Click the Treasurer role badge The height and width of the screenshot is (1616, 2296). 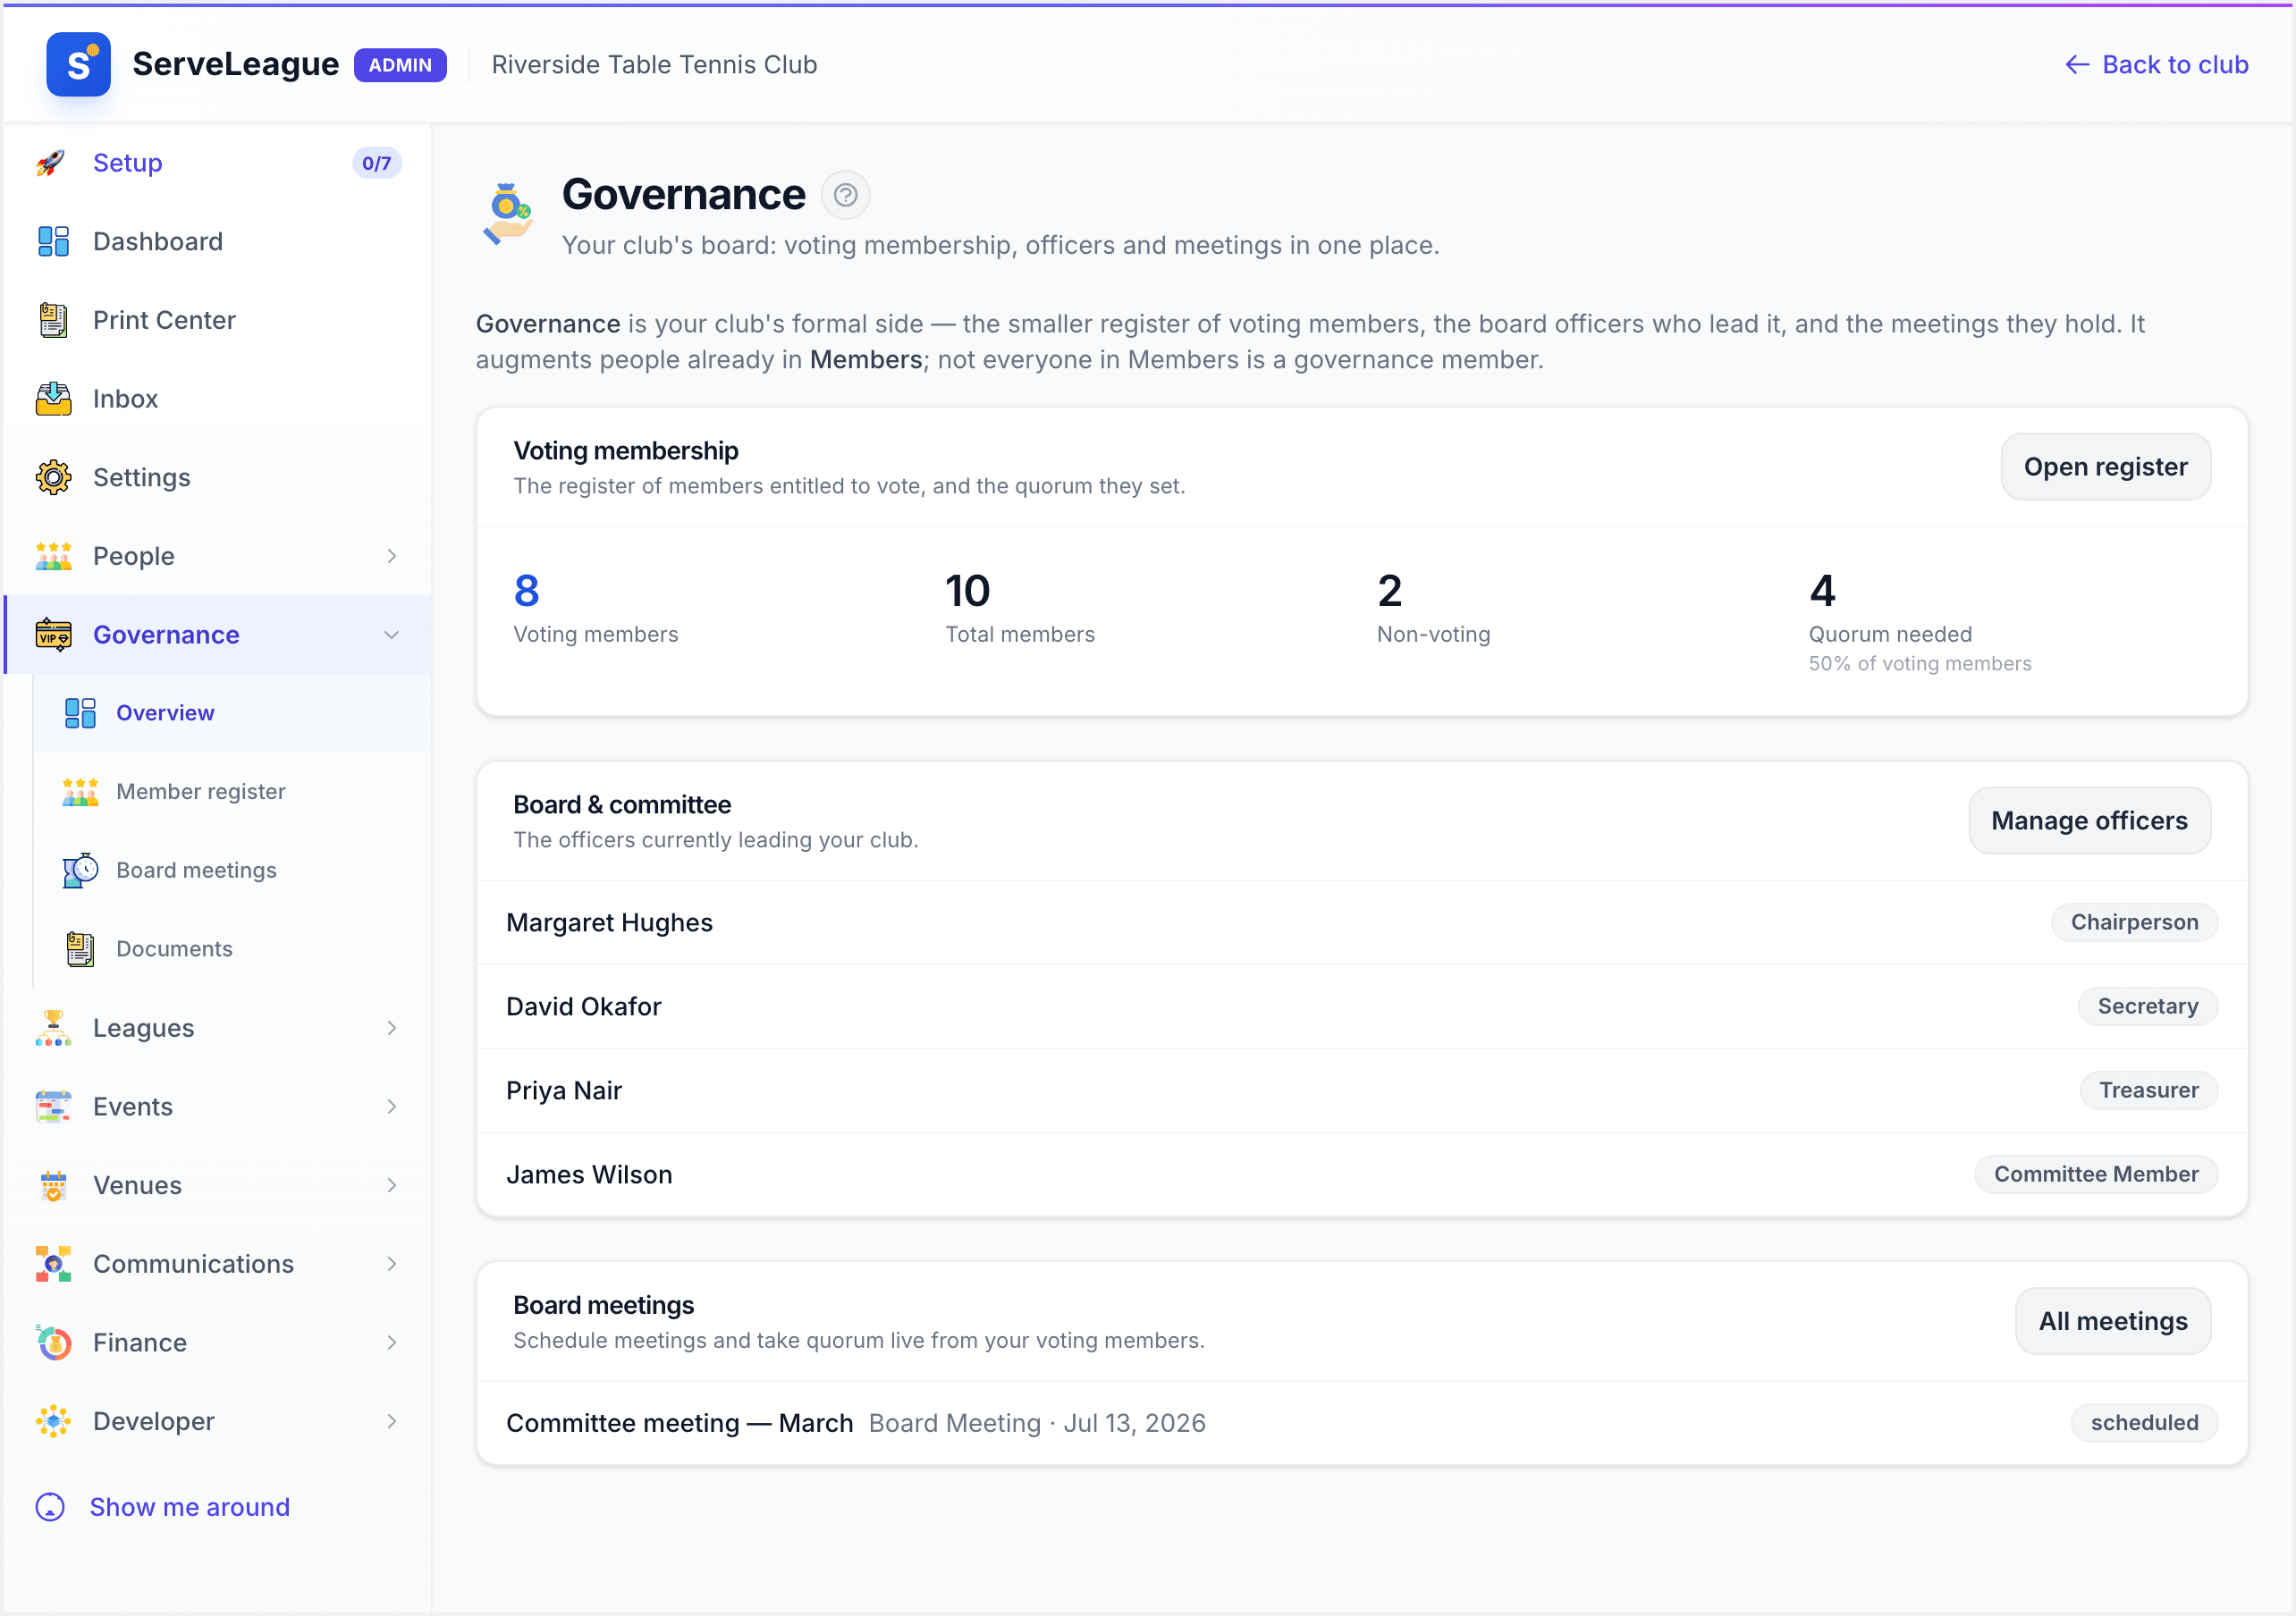(2148, 1090)
